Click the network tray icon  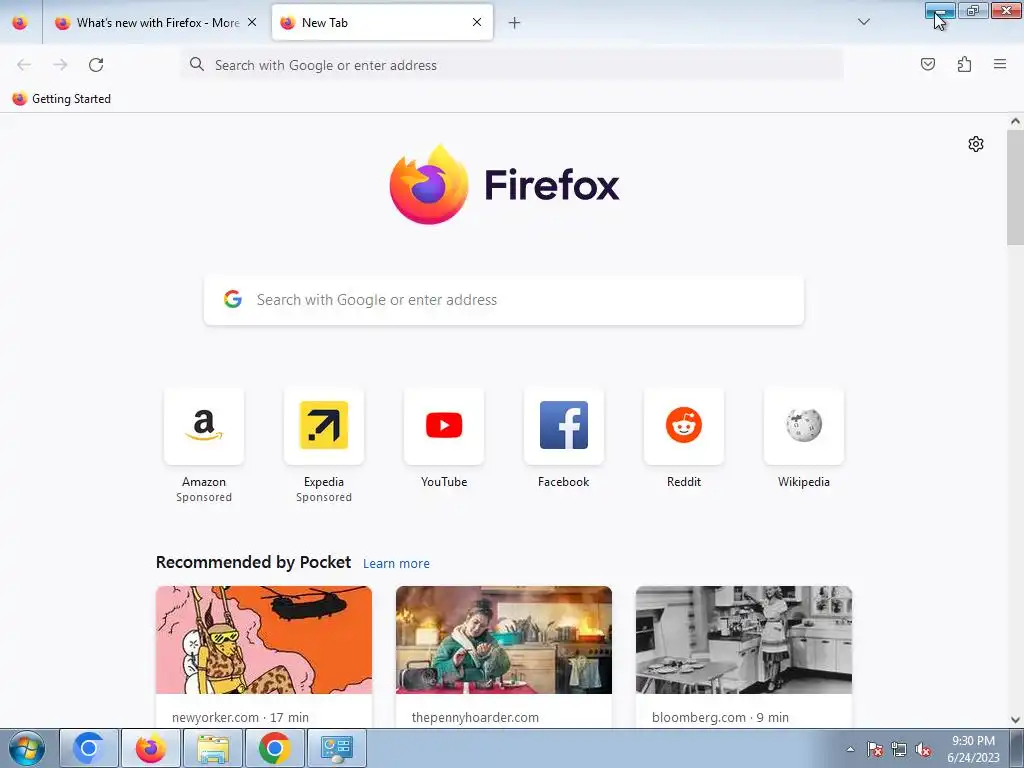tap(899, 749)
